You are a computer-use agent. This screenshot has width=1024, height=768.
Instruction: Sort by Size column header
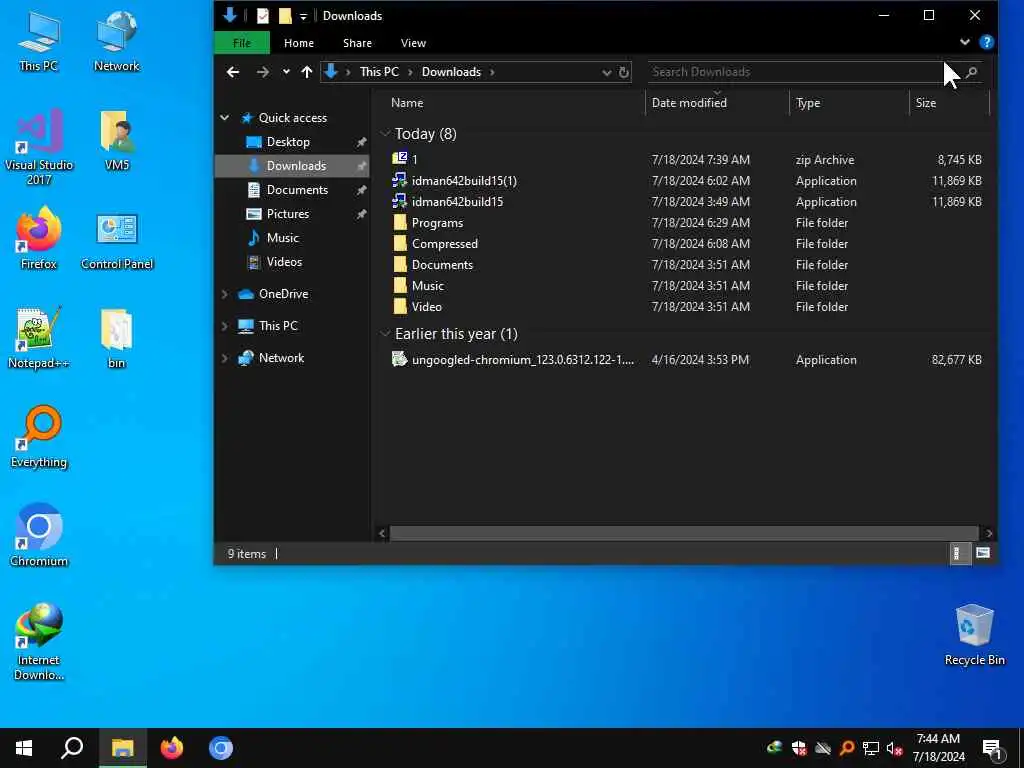(950, 103)
